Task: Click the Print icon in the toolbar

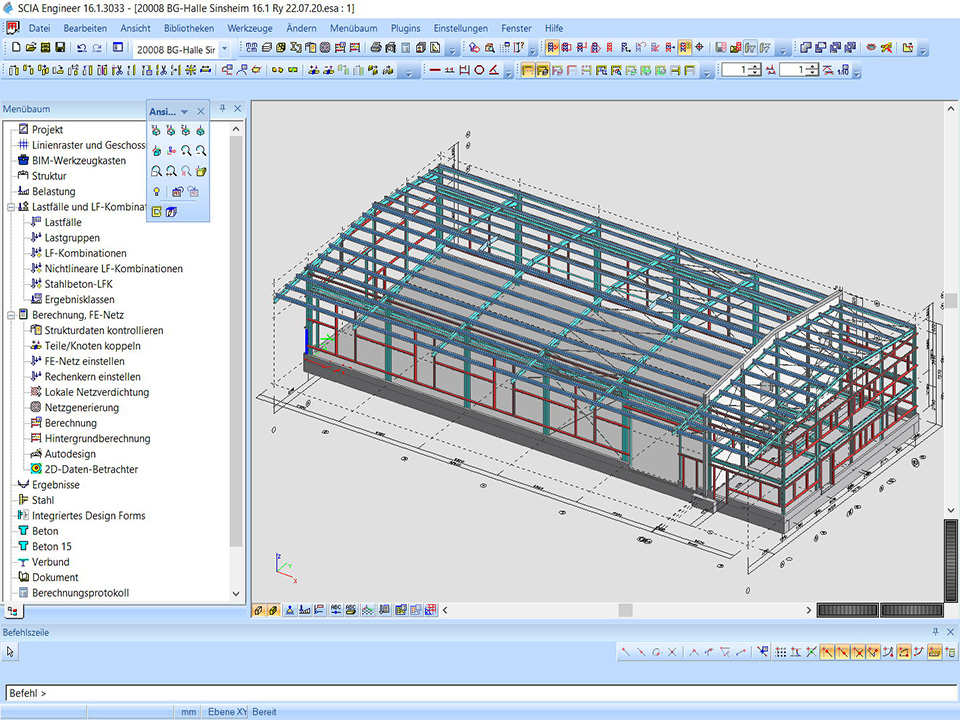Action: click(374, 48)
